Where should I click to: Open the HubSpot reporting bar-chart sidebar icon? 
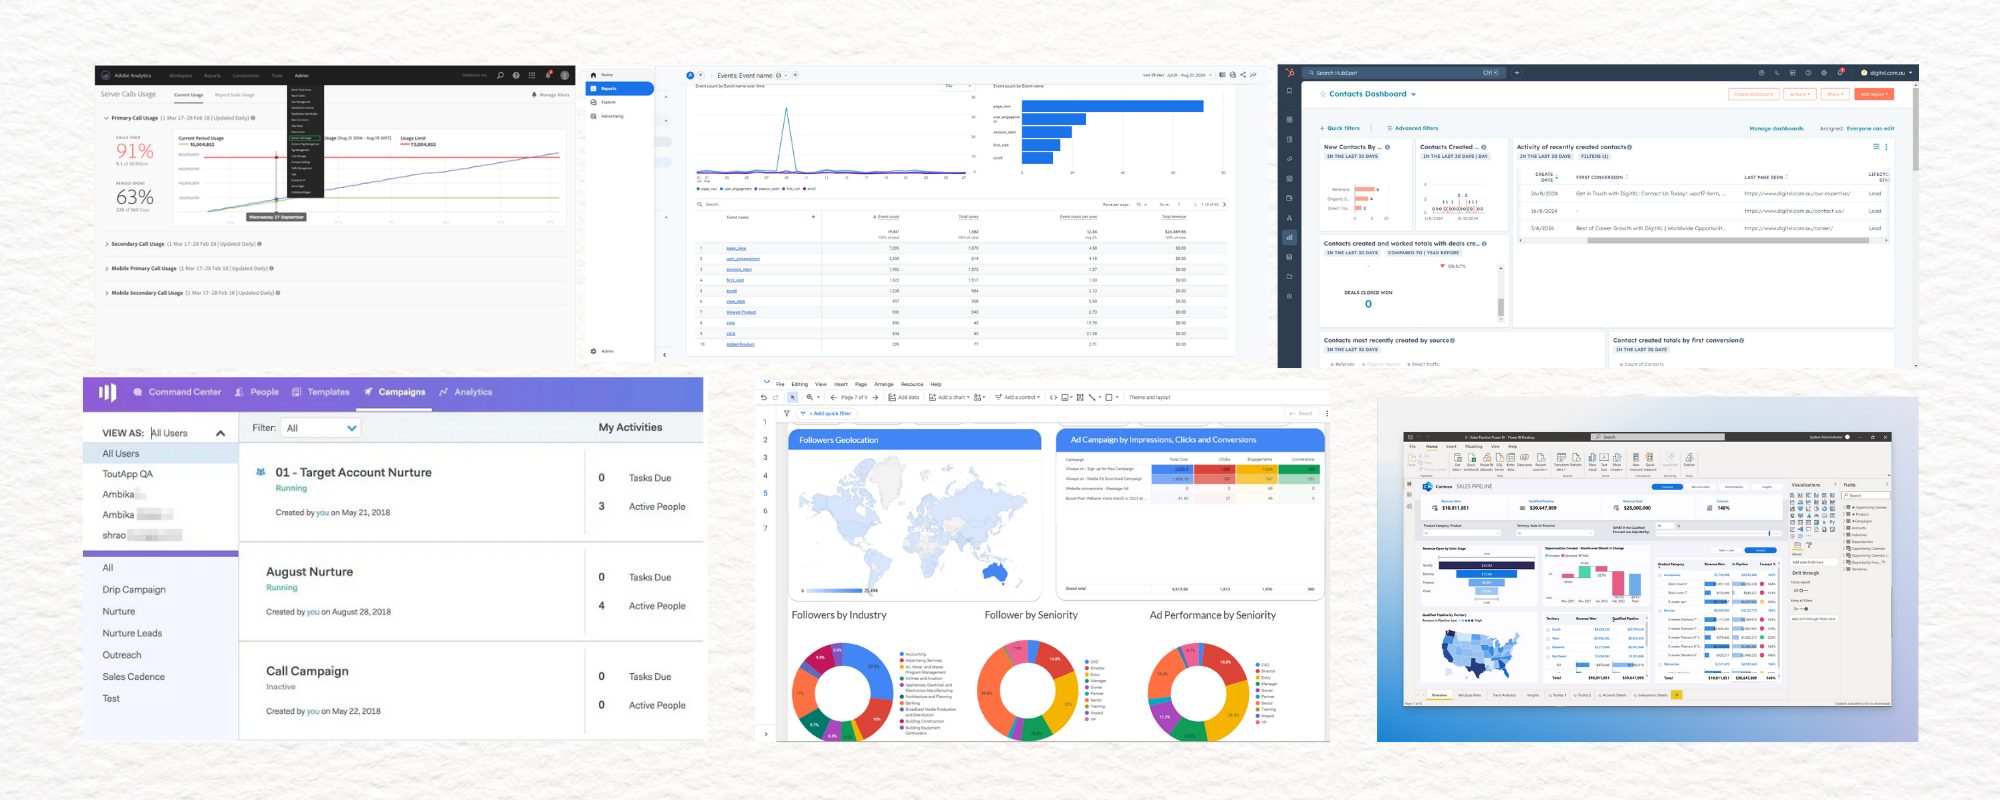1289,237
